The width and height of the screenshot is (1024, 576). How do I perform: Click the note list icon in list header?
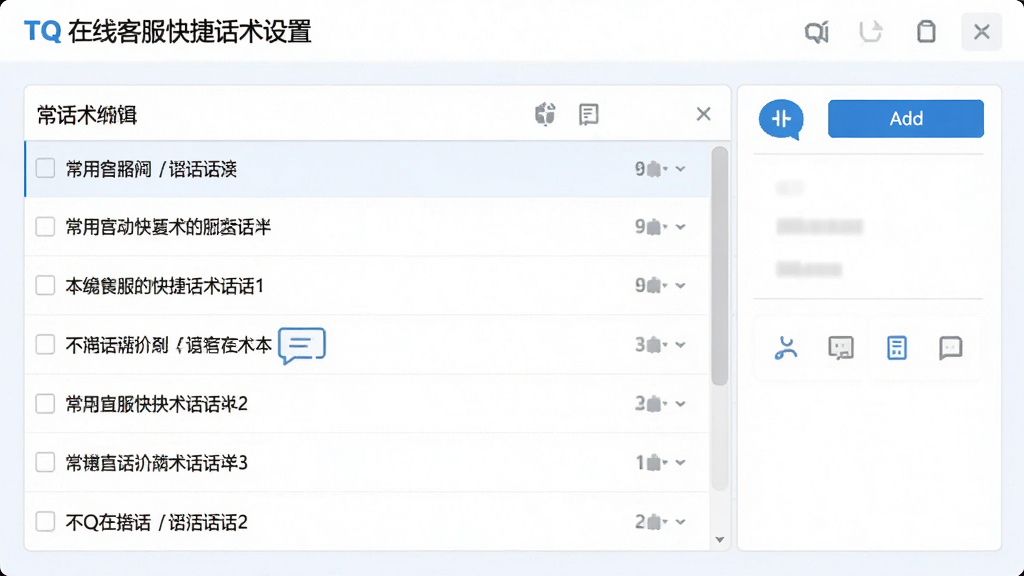[x=588, y=114]
